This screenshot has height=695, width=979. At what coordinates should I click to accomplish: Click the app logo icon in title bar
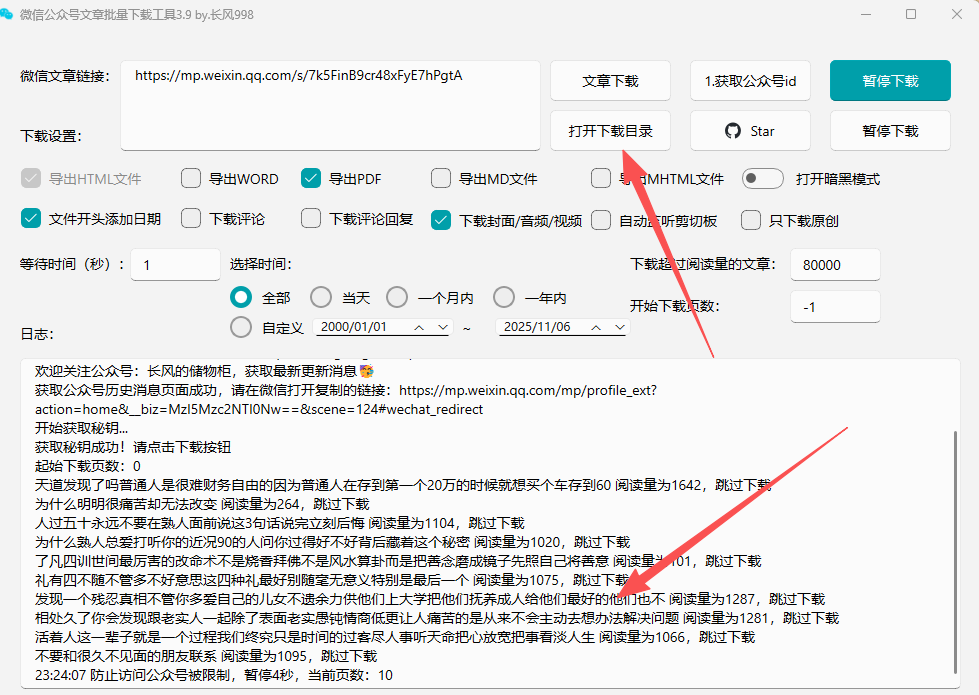click(x=6, y=14)
